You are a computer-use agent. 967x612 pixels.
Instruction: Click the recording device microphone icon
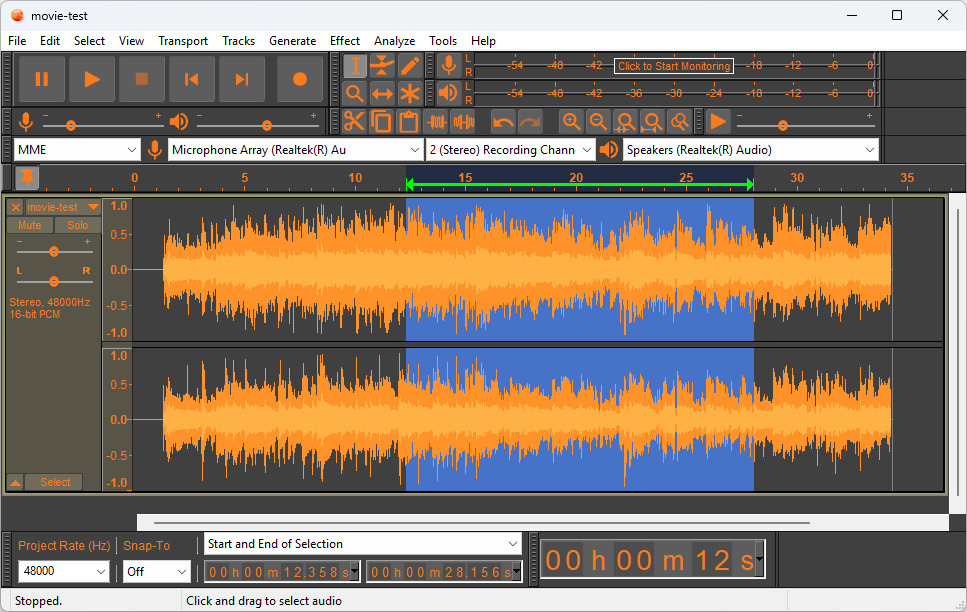155,150
